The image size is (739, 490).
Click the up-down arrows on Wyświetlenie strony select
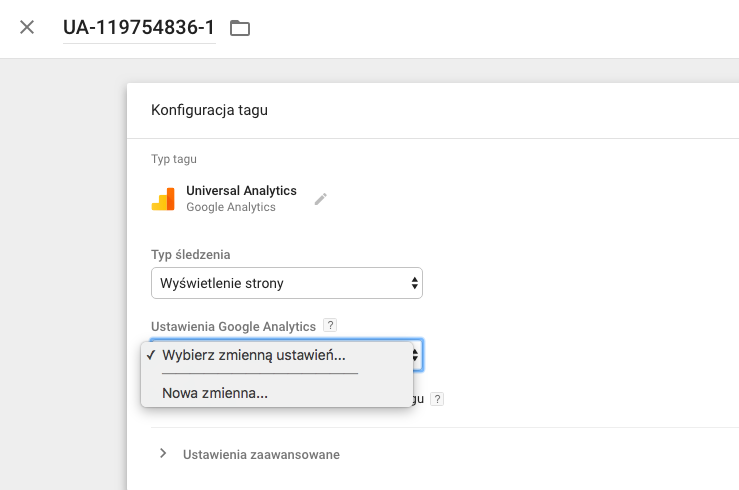point(414,283)
